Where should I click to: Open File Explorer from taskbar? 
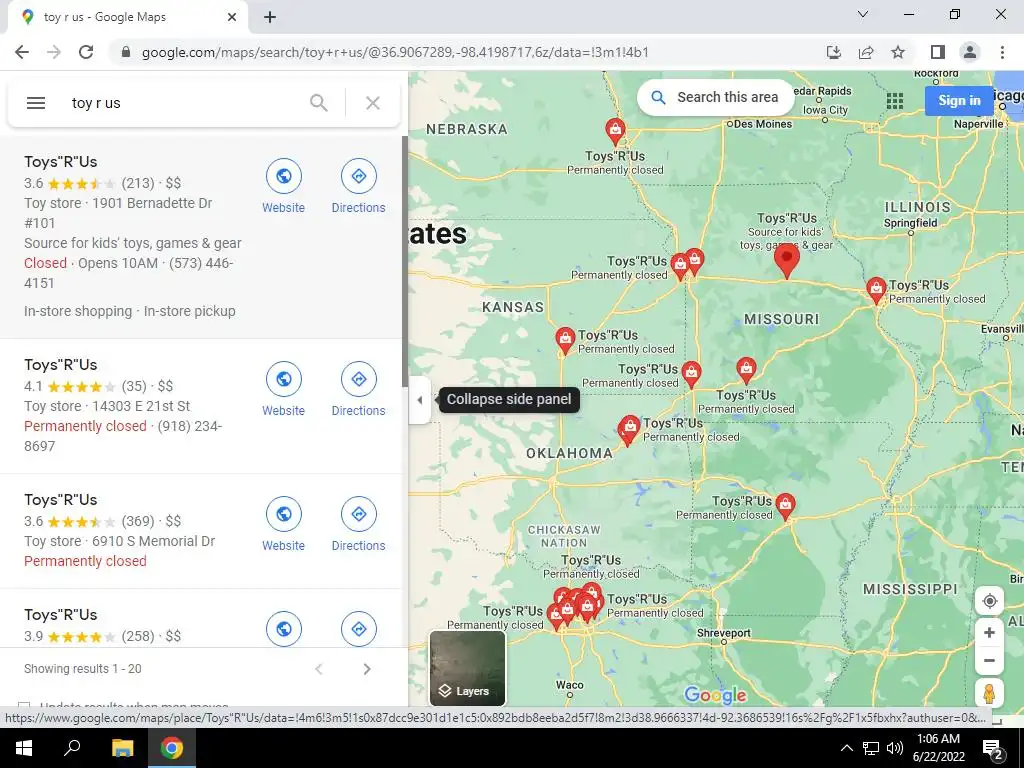coord(122,748)
